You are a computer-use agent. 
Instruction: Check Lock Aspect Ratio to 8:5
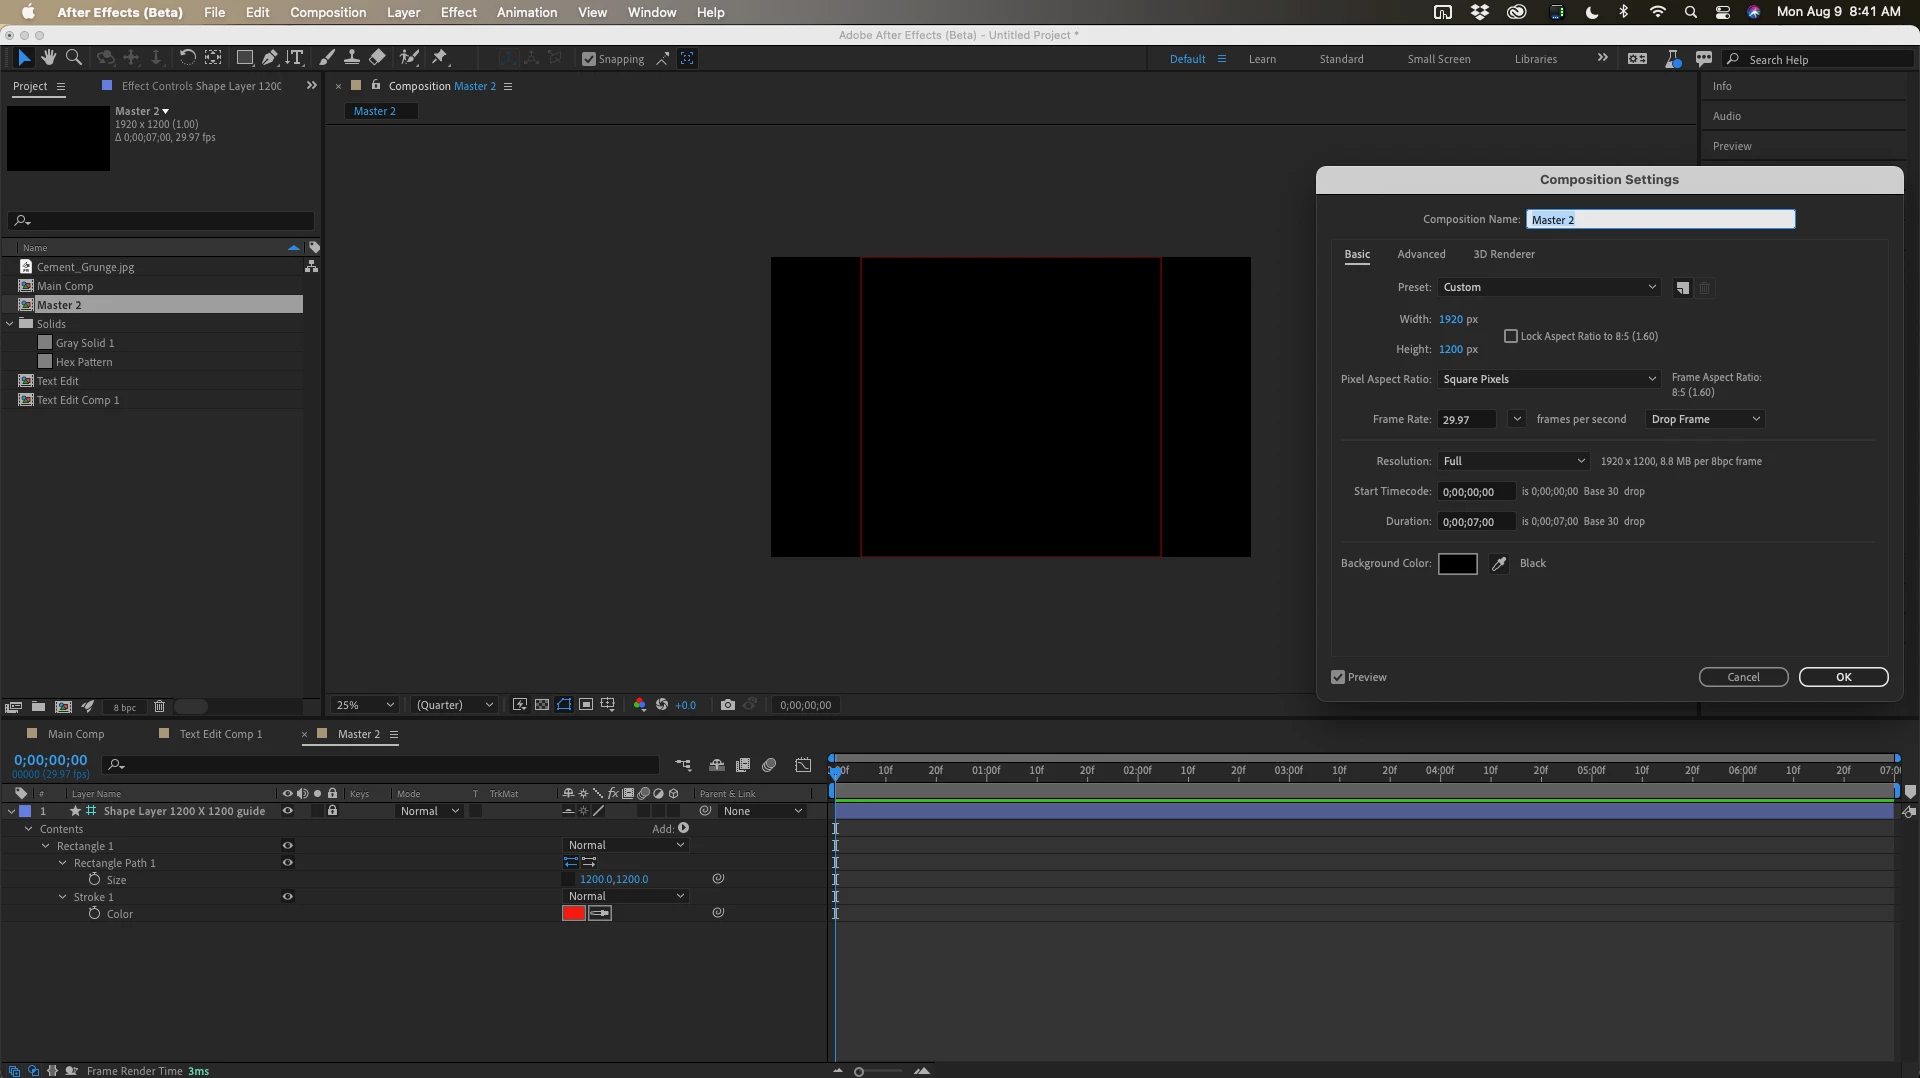(x=1511, y=337)
